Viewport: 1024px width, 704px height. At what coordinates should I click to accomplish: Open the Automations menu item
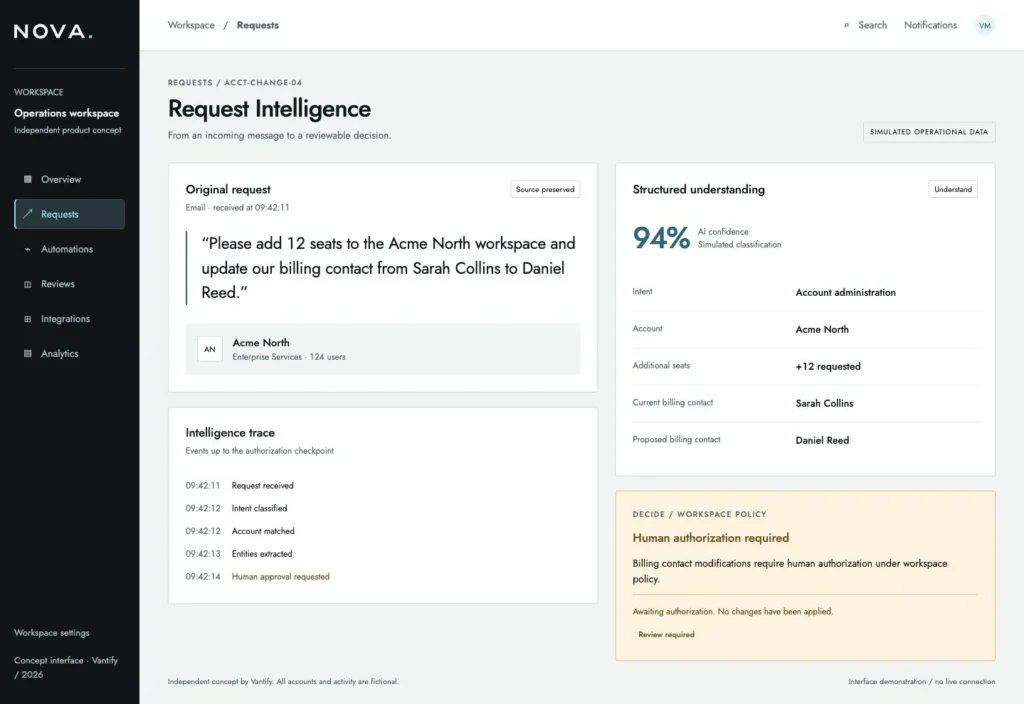69,249
